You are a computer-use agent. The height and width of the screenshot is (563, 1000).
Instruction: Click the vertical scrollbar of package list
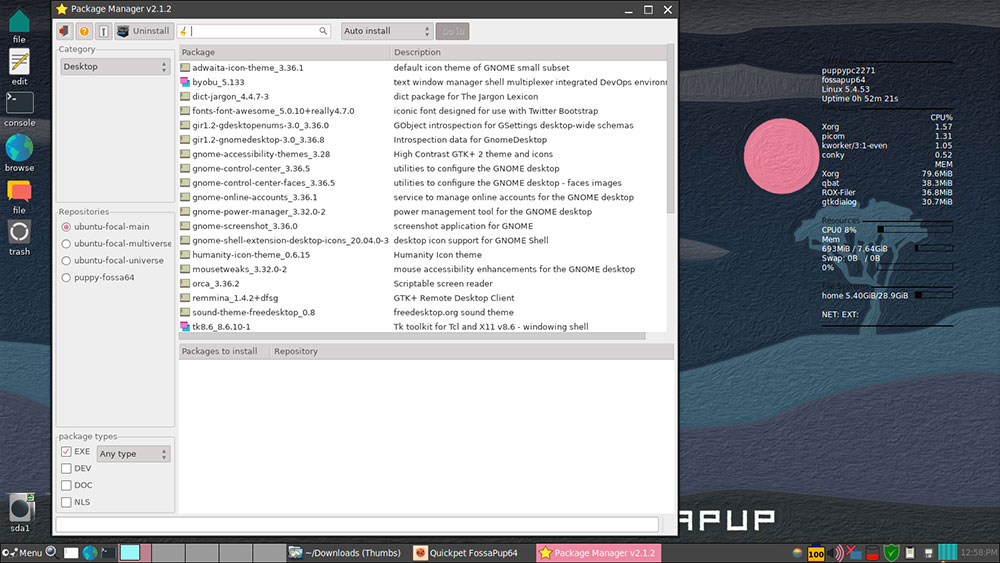coord(670,128)
